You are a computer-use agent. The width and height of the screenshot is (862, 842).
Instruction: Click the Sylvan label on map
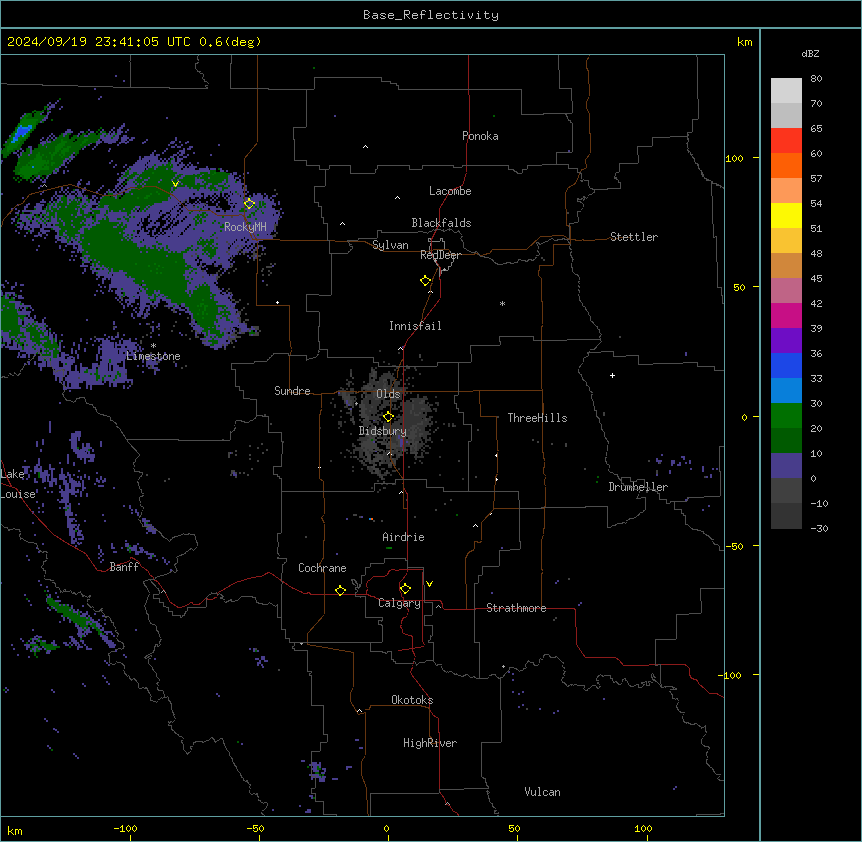click(x=390, y=245)
